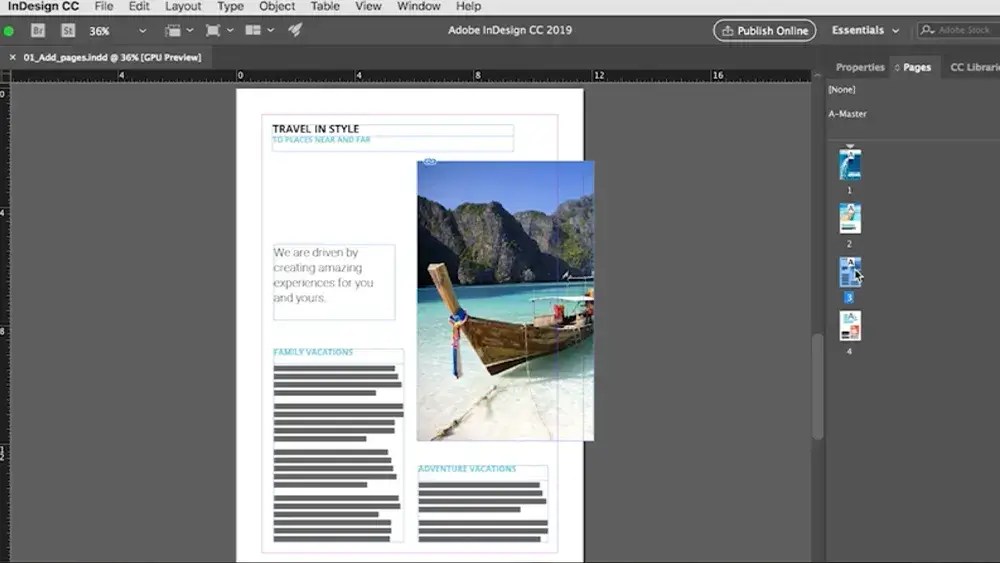The width and height of the screenshot is (1000, 563).
Task: Click the green window zoom button
Action: pyautogui.click(x=9, y=31)
